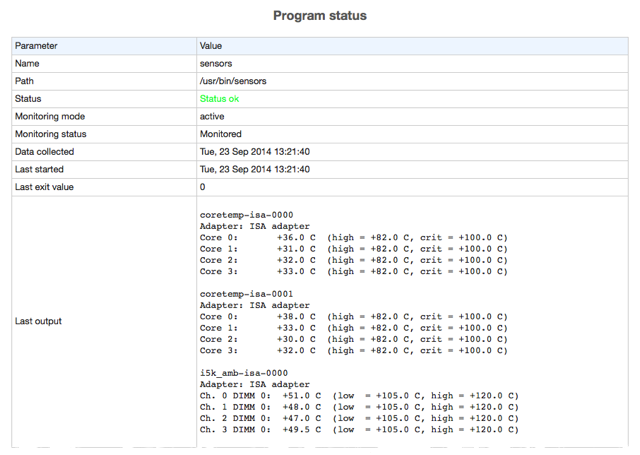The width and height of the screenshot is (640, 455).
Task: Click the Core 1 +31.0 C line
Action: pos(353,249)
